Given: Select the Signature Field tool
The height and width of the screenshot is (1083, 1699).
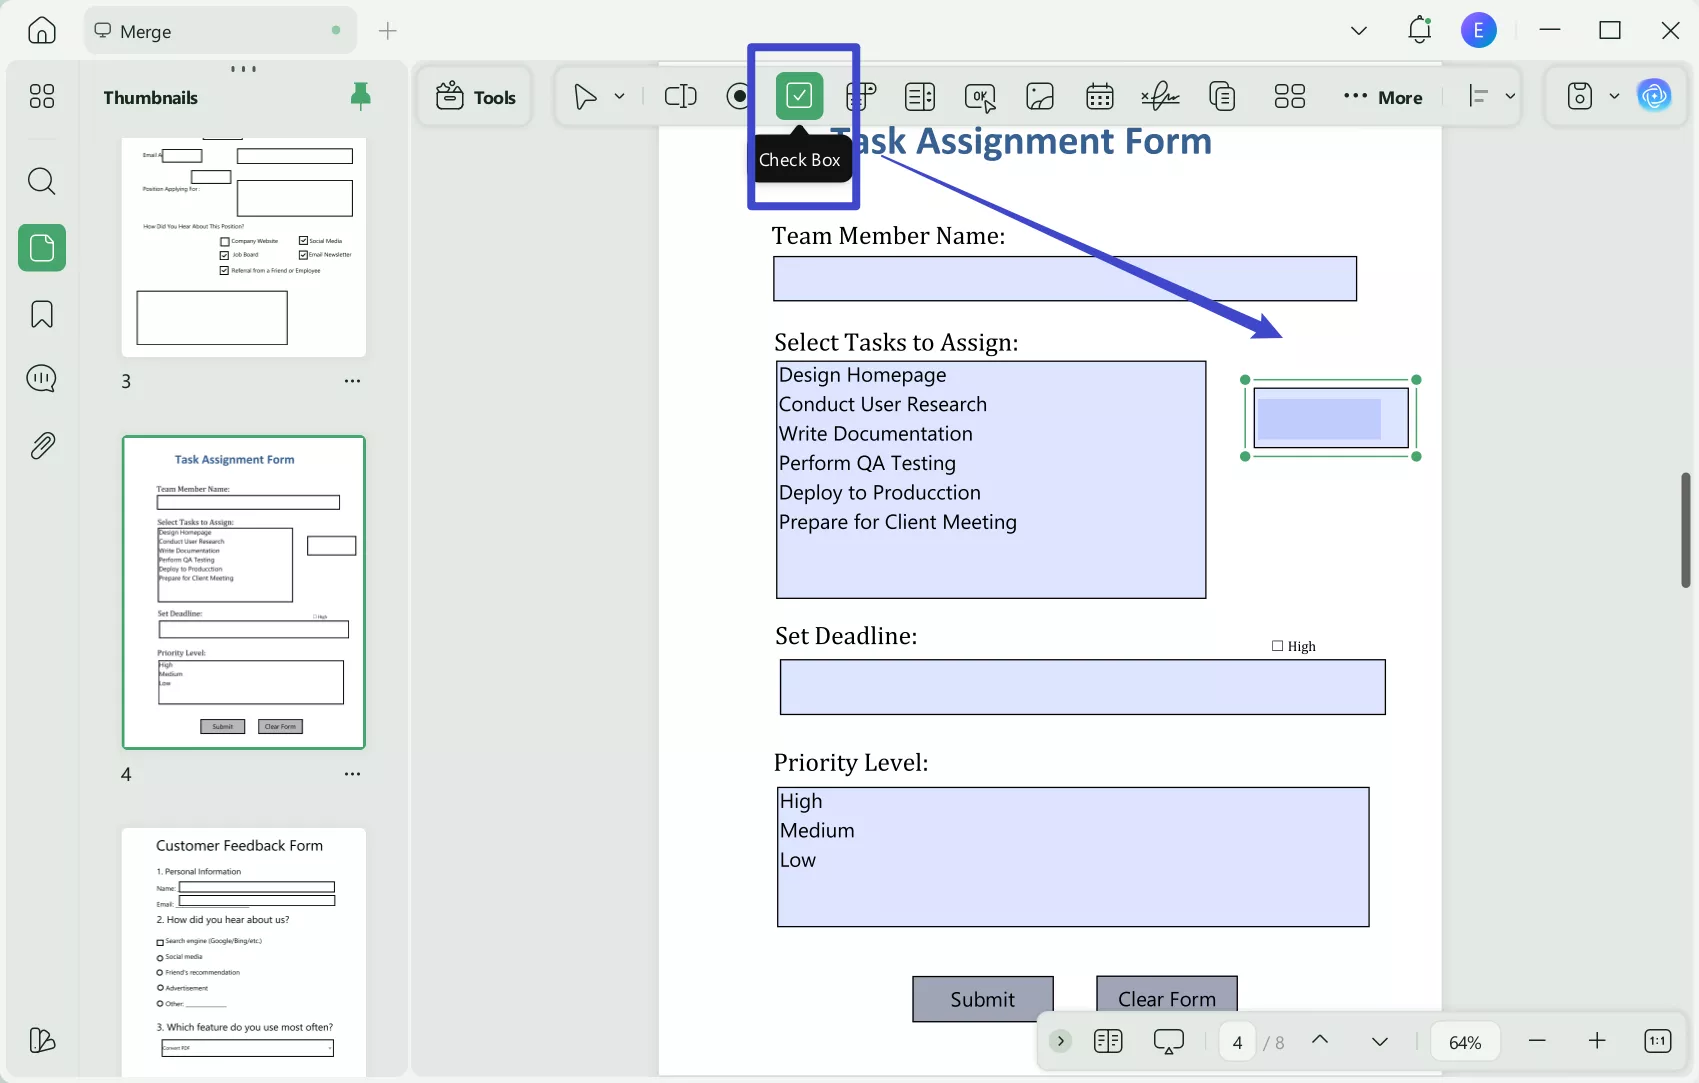Looking at the screenshot, I should point(1160,96).
